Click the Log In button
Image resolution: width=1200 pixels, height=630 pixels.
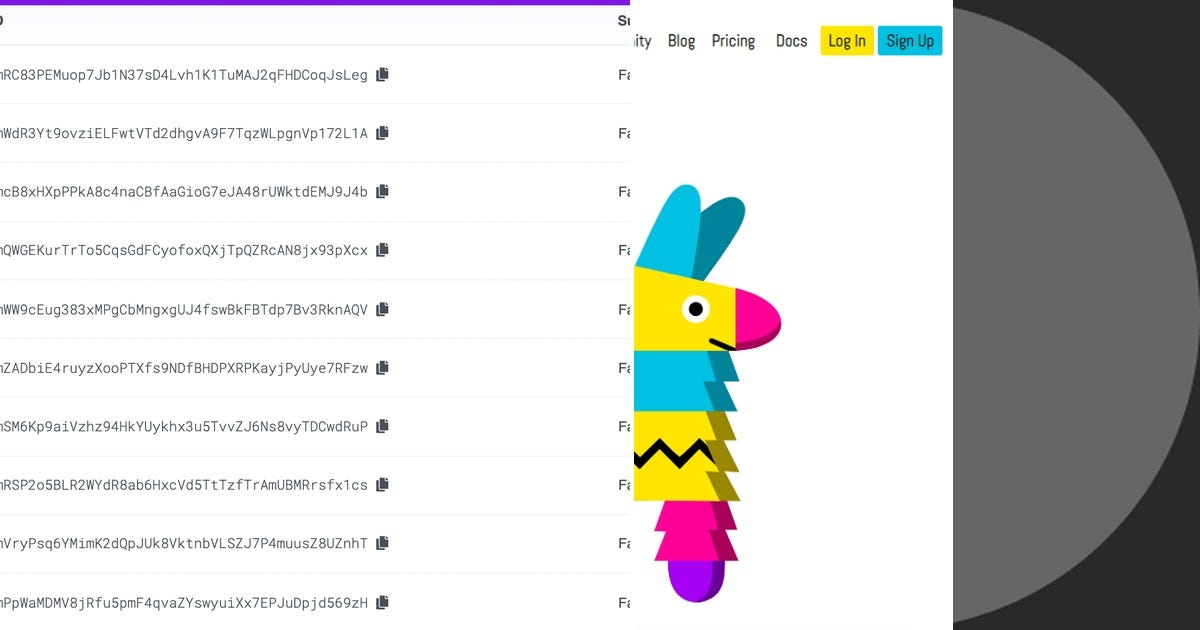[x=846, y=40]
